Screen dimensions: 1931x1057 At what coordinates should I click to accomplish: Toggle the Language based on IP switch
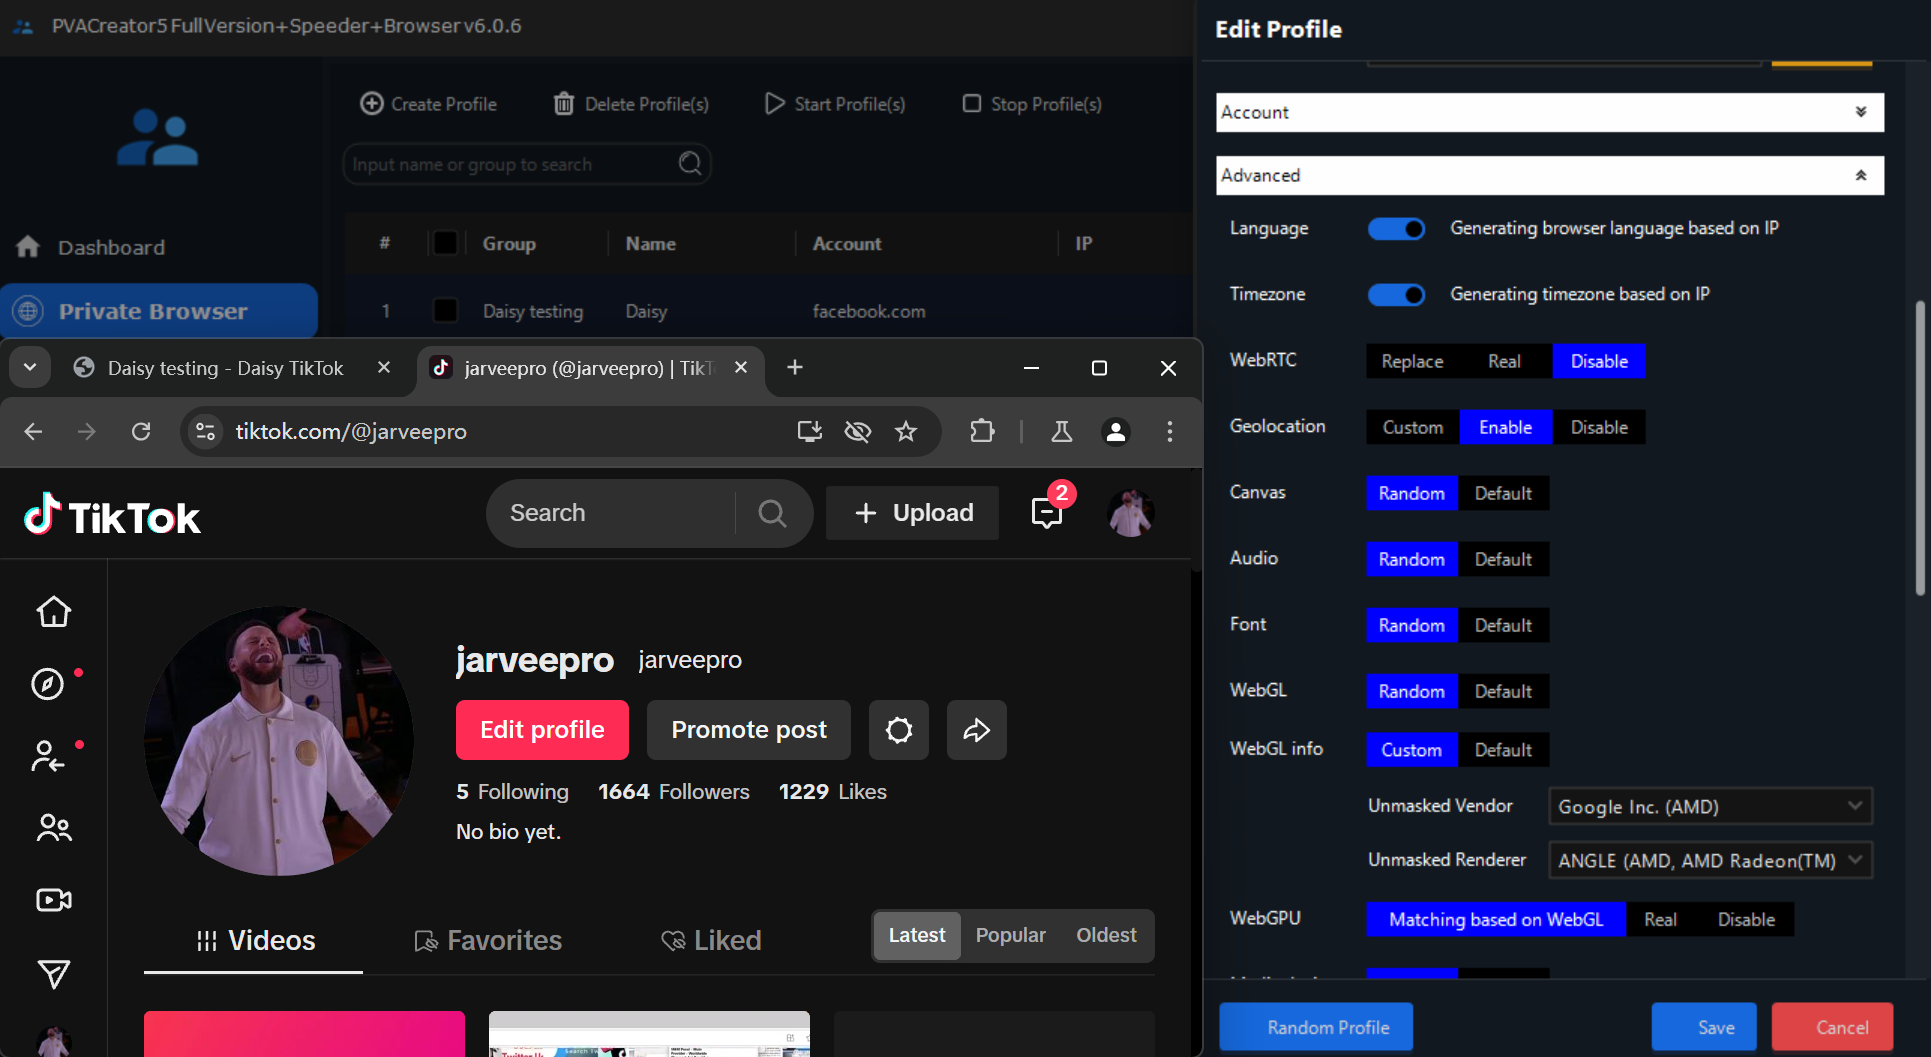click(x=1396, y=229)
